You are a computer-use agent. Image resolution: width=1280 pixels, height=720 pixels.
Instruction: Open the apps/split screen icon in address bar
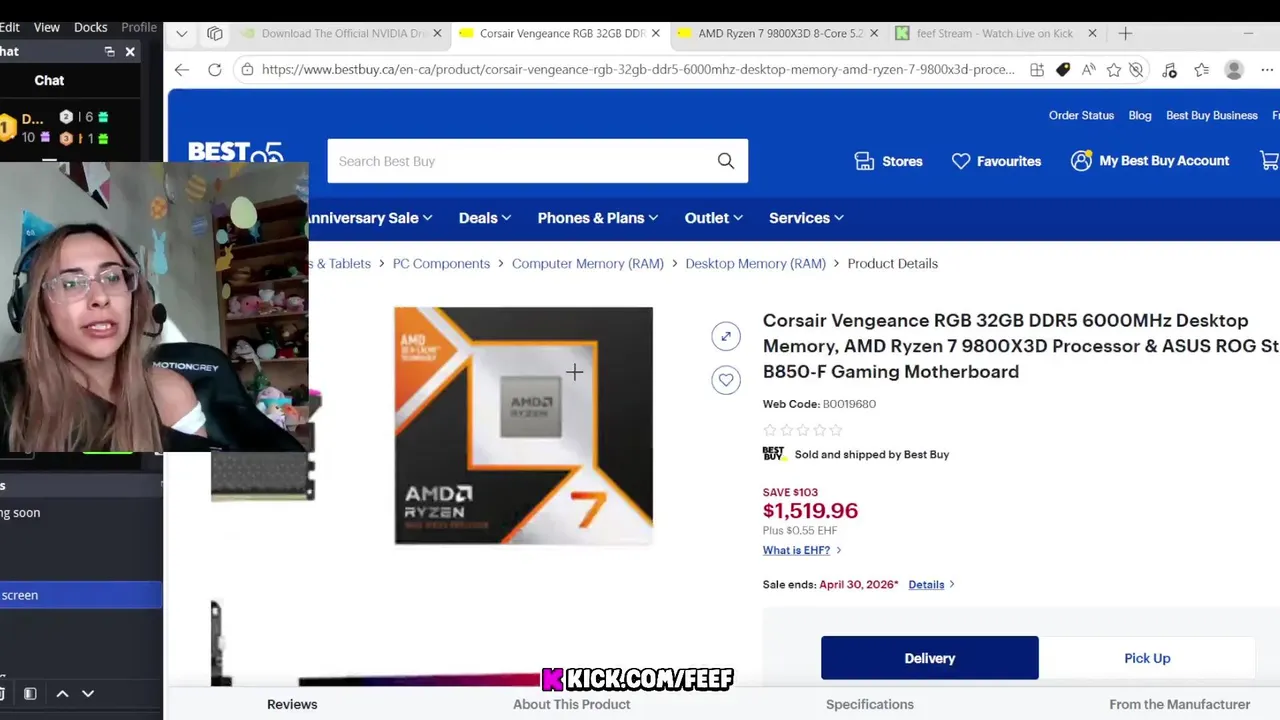tap(1037, 69)
